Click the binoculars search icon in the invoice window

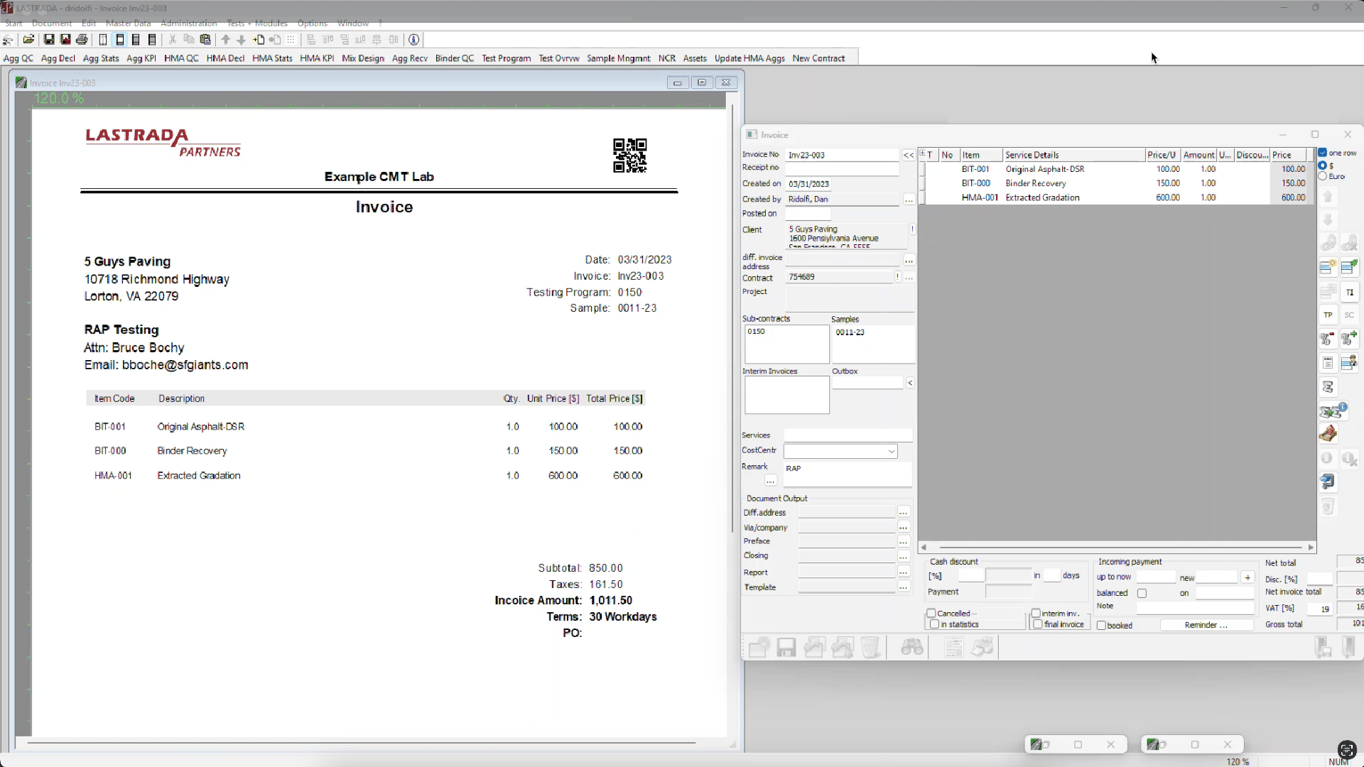point(912,647)
